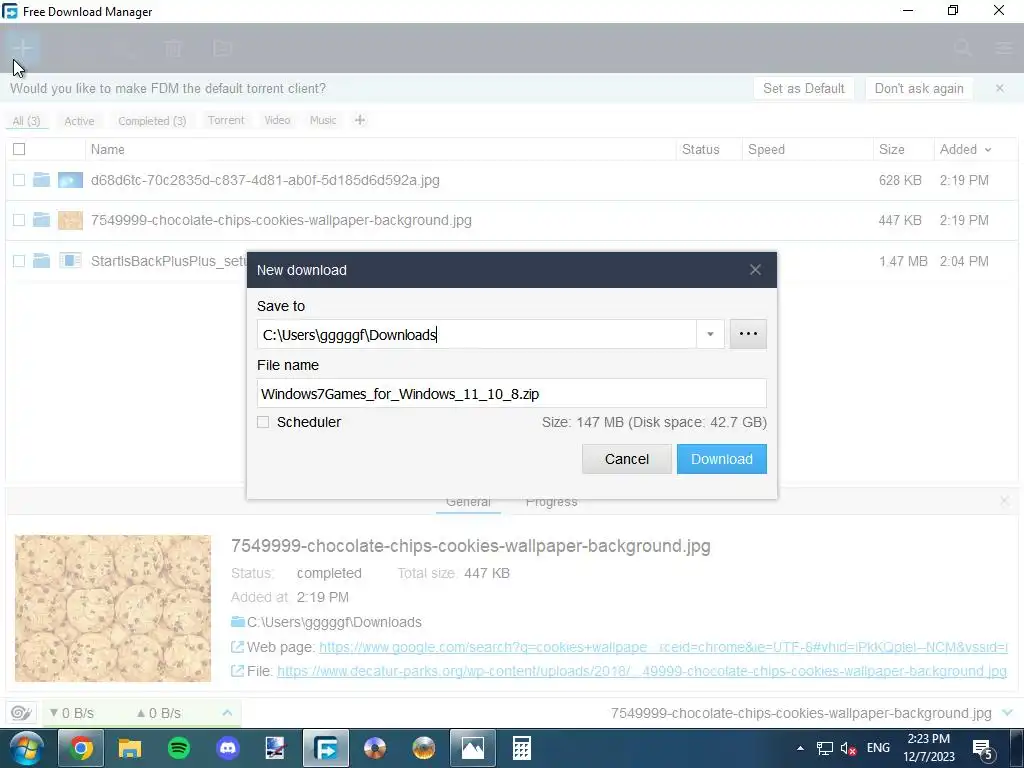Browse folders with the ellipsis button

[x=748, y=334]
